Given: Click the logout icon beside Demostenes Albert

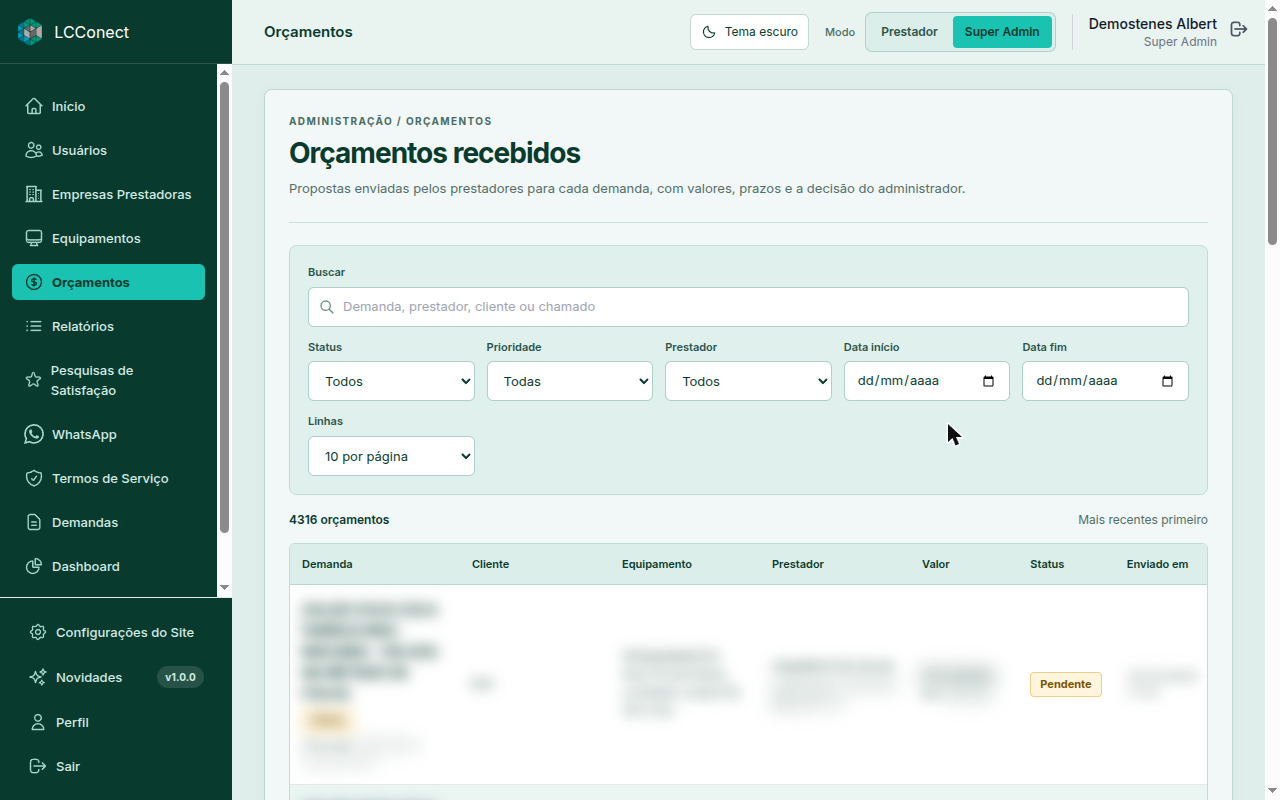Looking at the screenshot, I should click(1239, 29).
